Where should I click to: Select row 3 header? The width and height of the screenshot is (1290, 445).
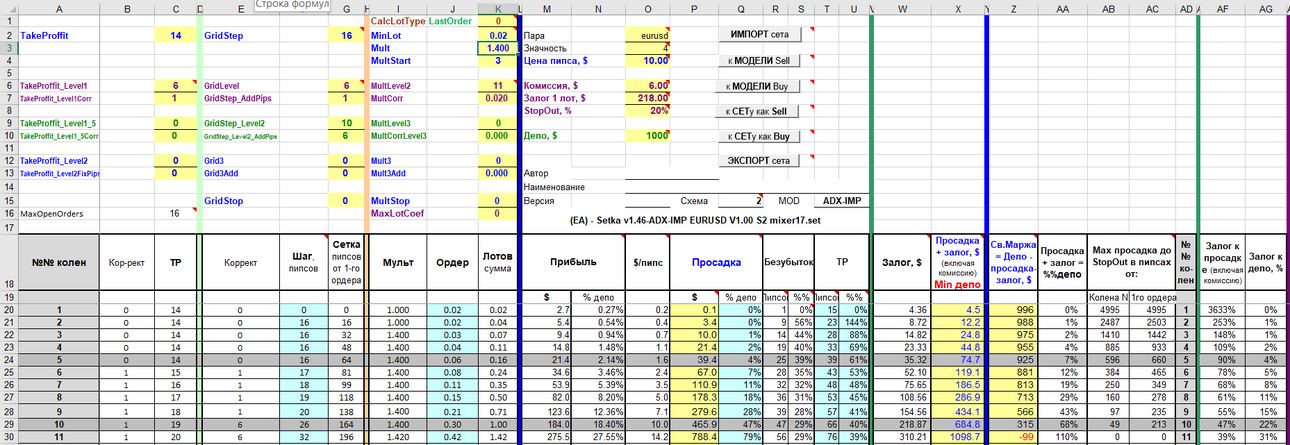point(8,47)
